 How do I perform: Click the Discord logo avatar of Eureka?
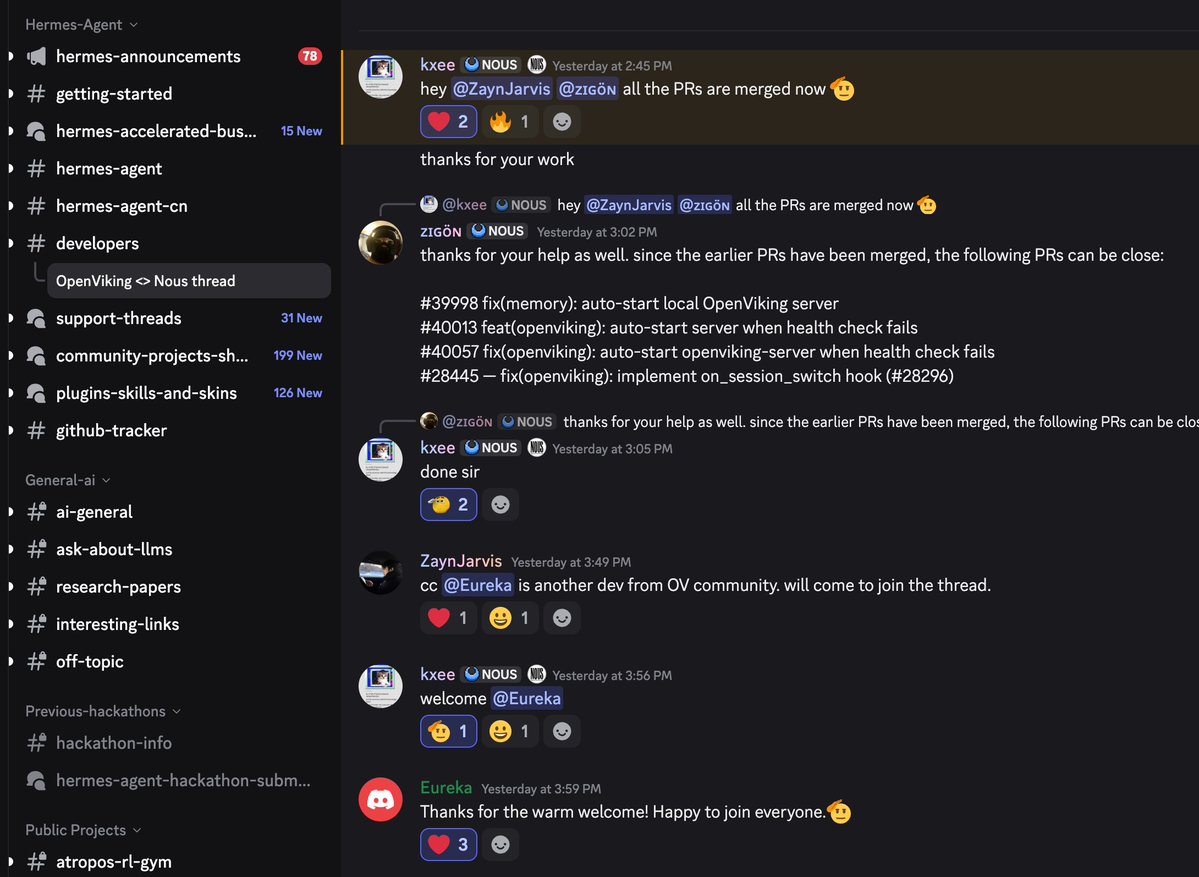click(380, 799)
